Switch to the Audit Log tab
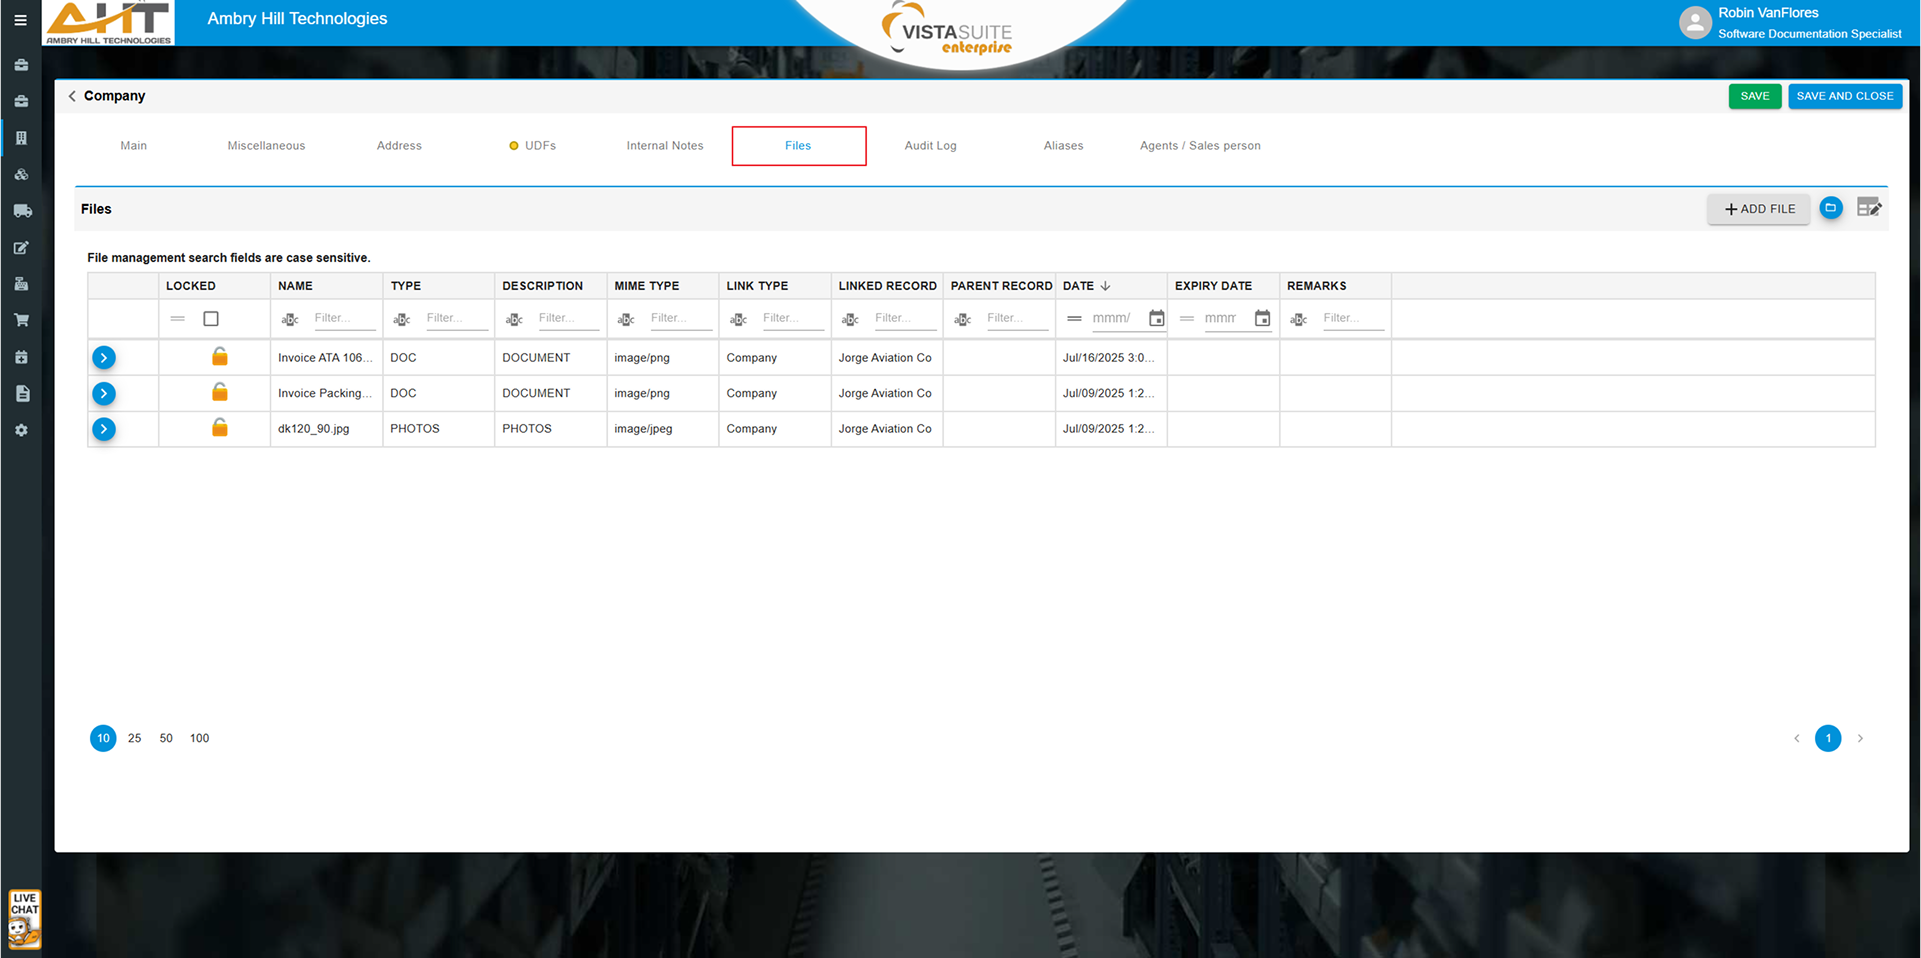 (930, 146)
